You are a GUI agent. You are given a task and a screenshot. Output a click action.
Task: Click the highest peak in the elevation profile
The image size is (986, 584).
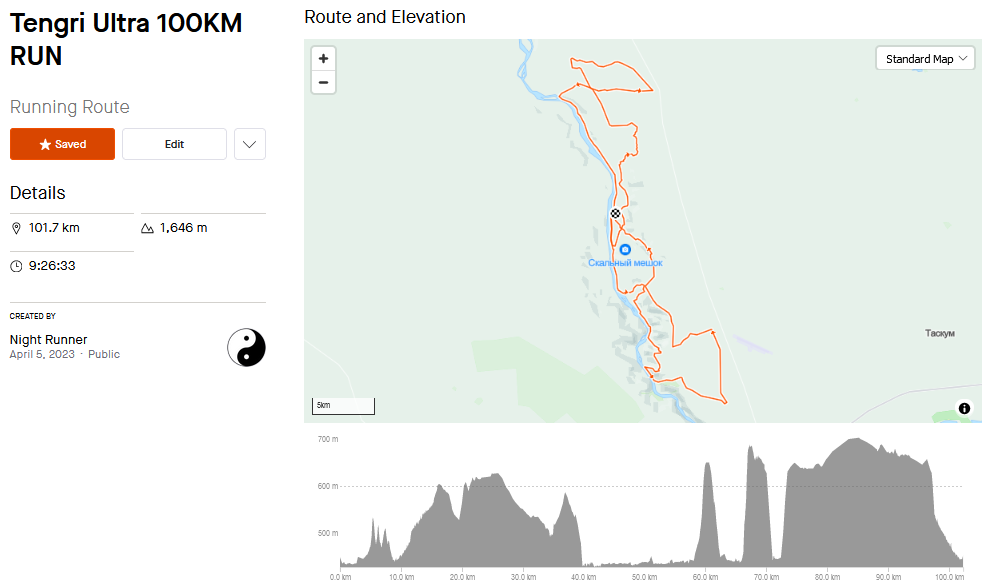(x=855, y=440)
